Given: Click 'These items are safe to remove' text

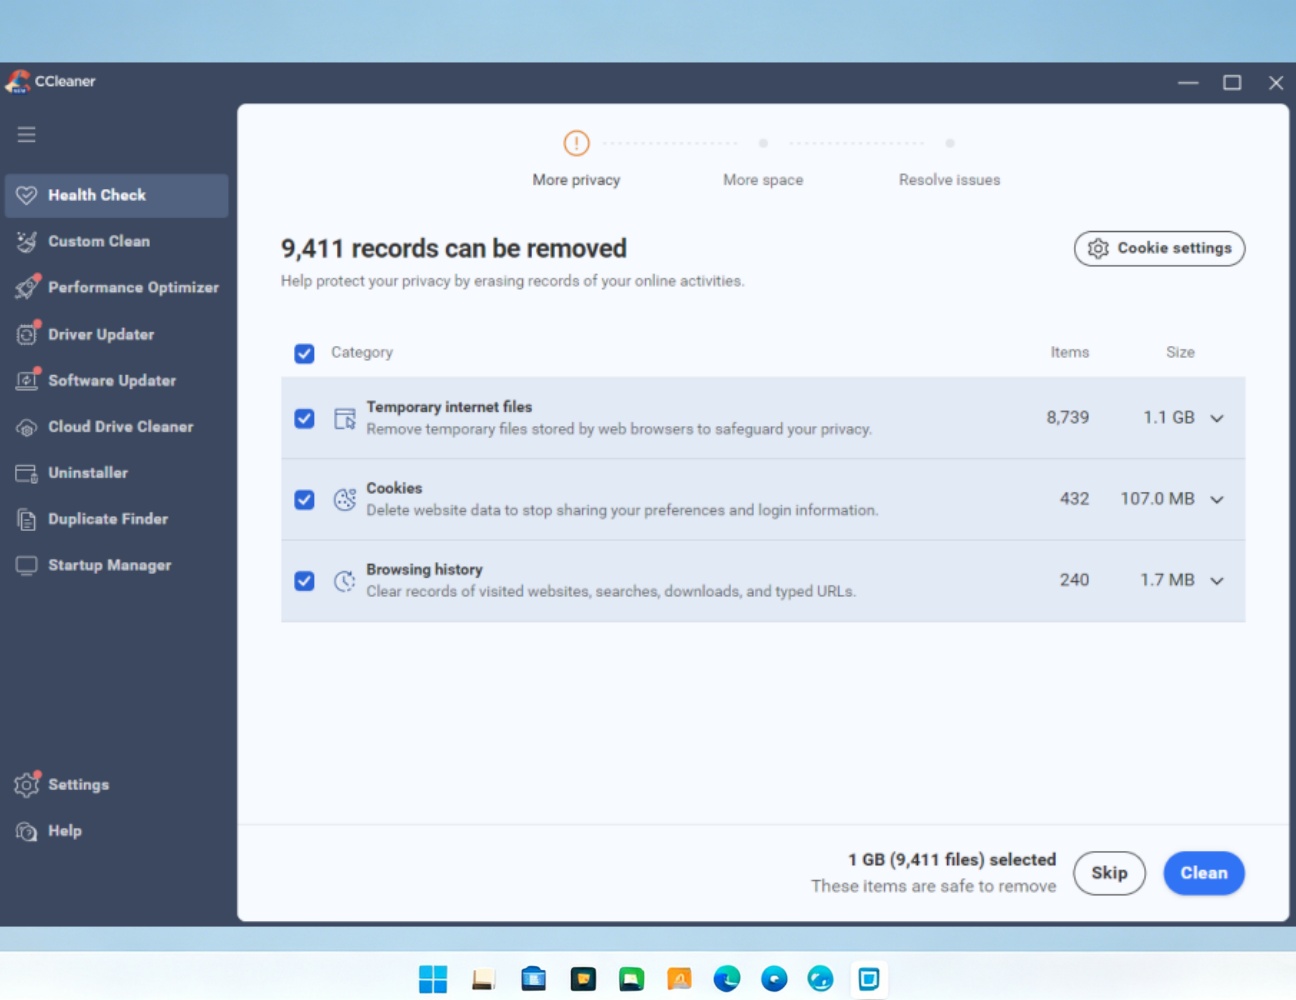Looking at the screenshot, I should [x=933, y=886].
